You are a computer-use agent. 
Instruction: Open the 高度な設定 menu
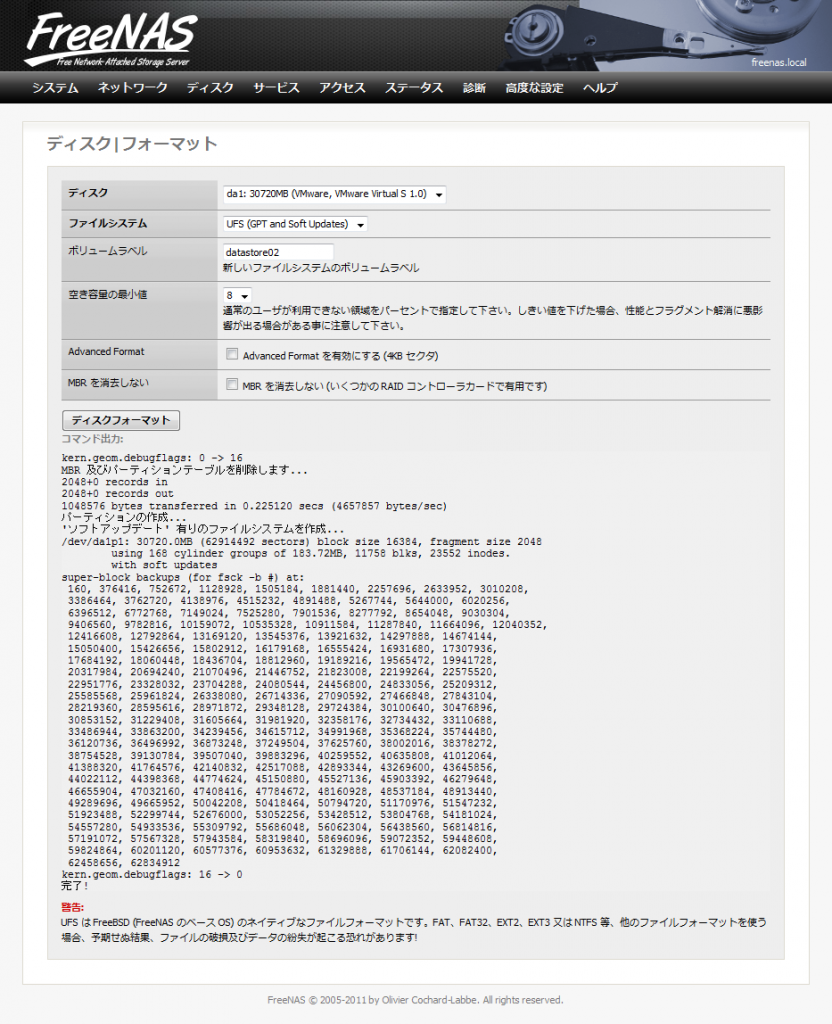pos(534,88)
